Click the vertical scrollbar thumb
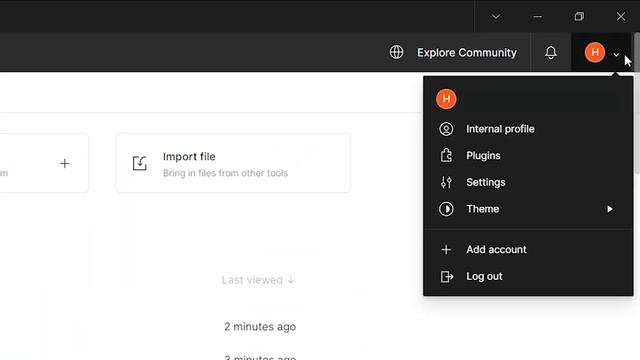Image resolution: width=640 pixels, height=360 pixels. 637,103
